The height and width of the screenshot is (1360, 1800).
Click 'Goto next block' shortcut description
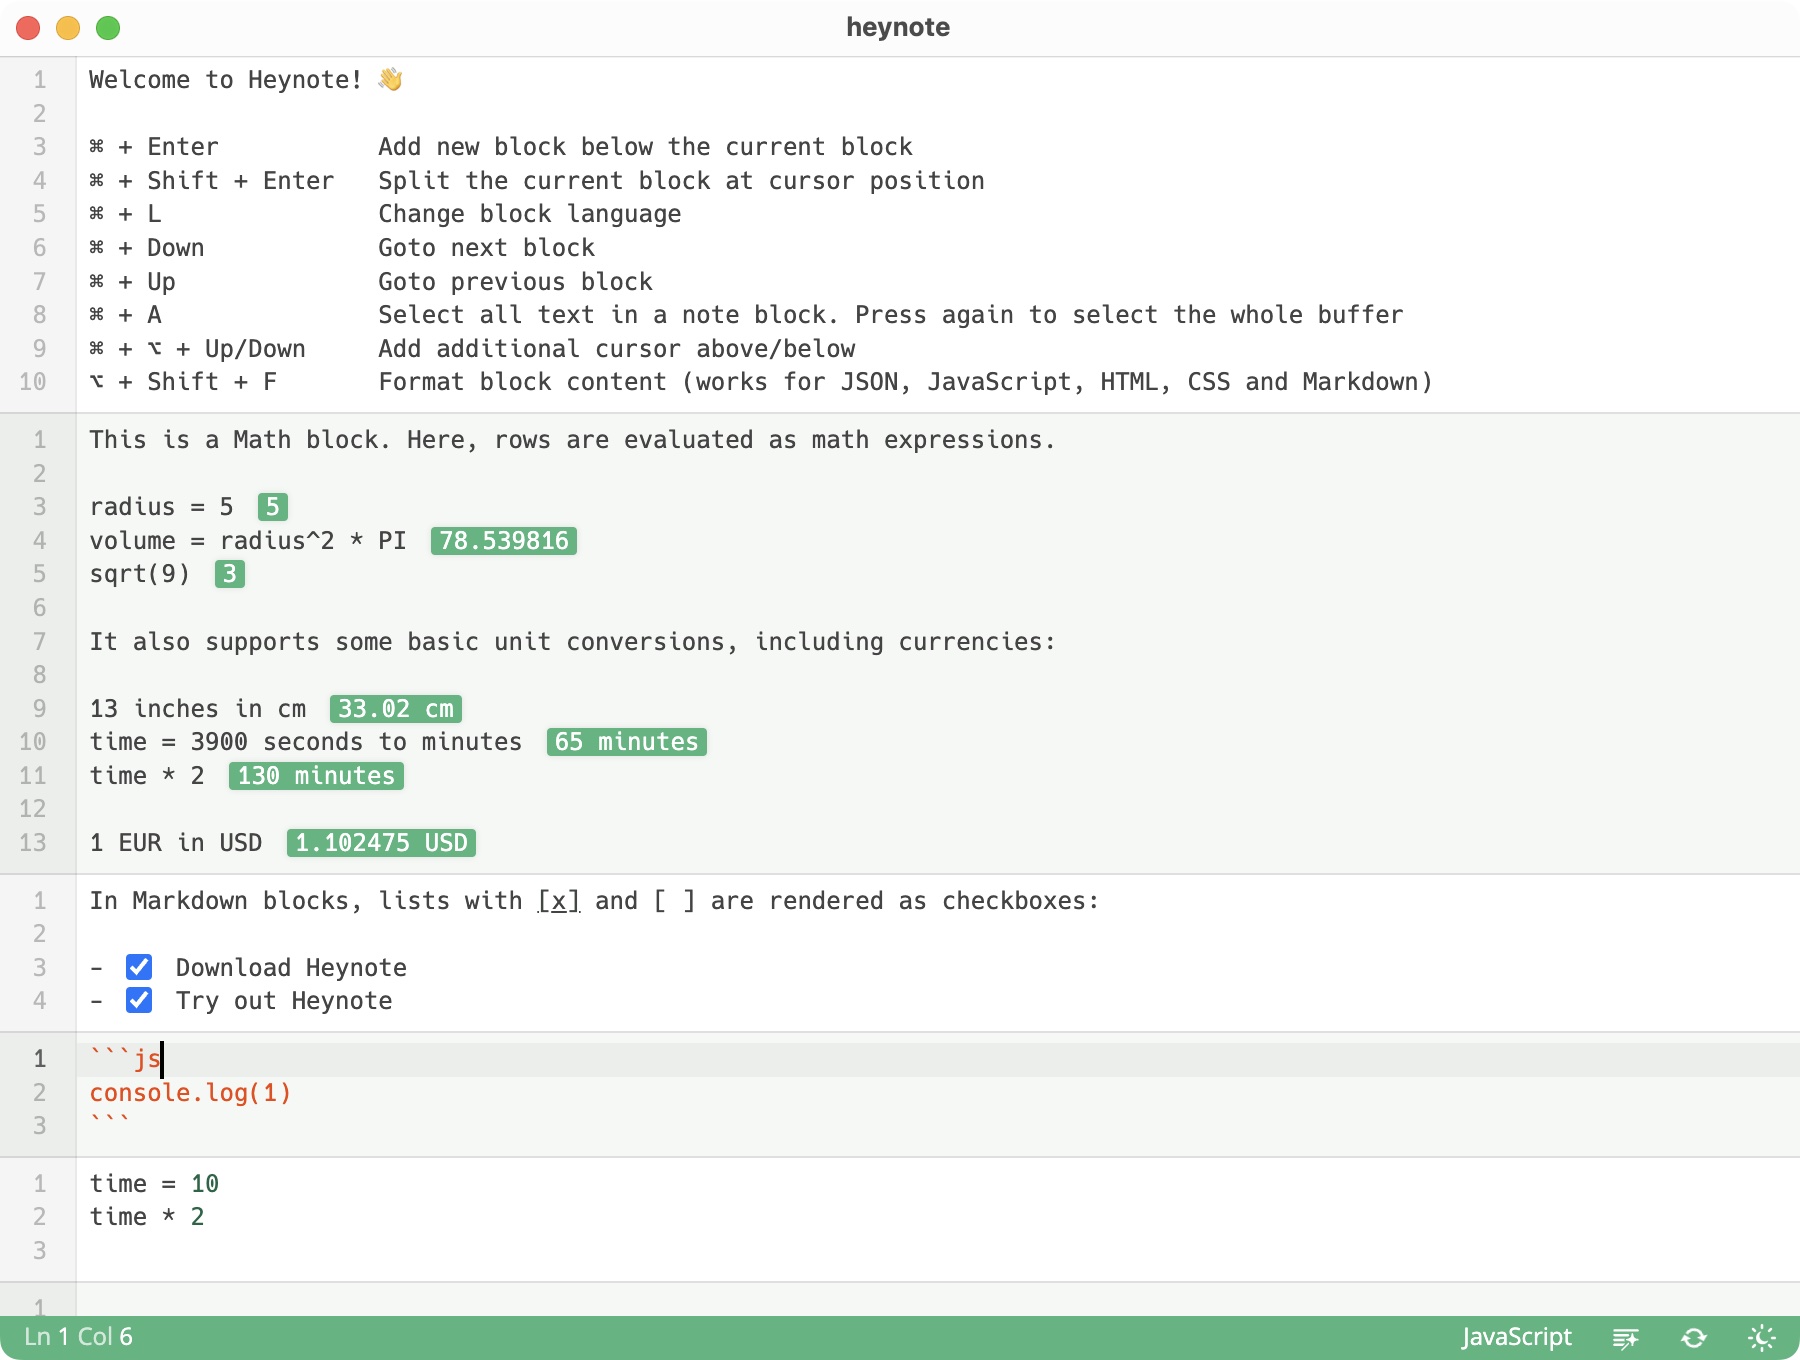click(x=487, y=248)
